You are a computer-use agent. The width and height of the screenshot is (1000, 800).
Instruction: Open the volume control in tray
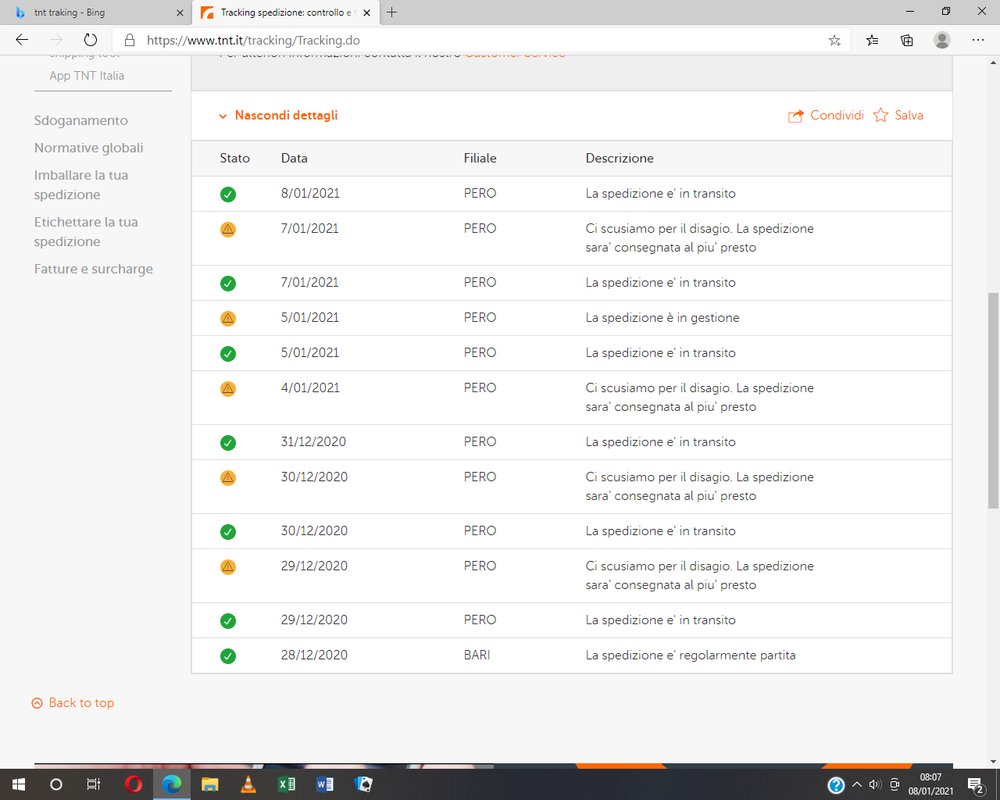(x=875, y=785)
